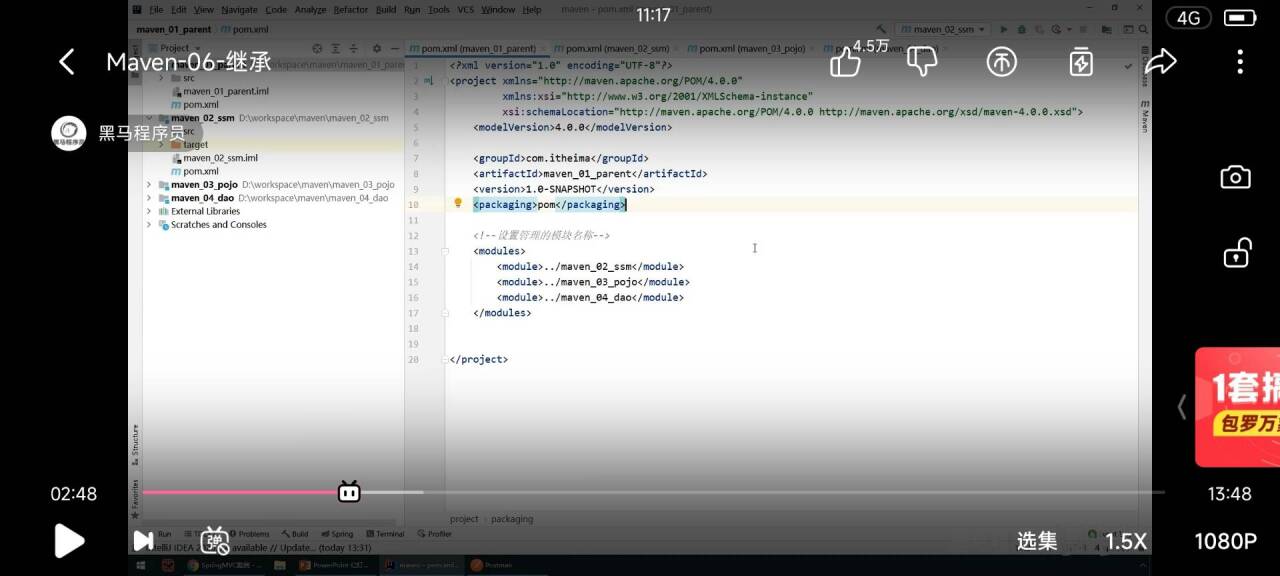Hide the Project panel with the minus icon
The image size is (1280, 576).
[x=394, y=48]
